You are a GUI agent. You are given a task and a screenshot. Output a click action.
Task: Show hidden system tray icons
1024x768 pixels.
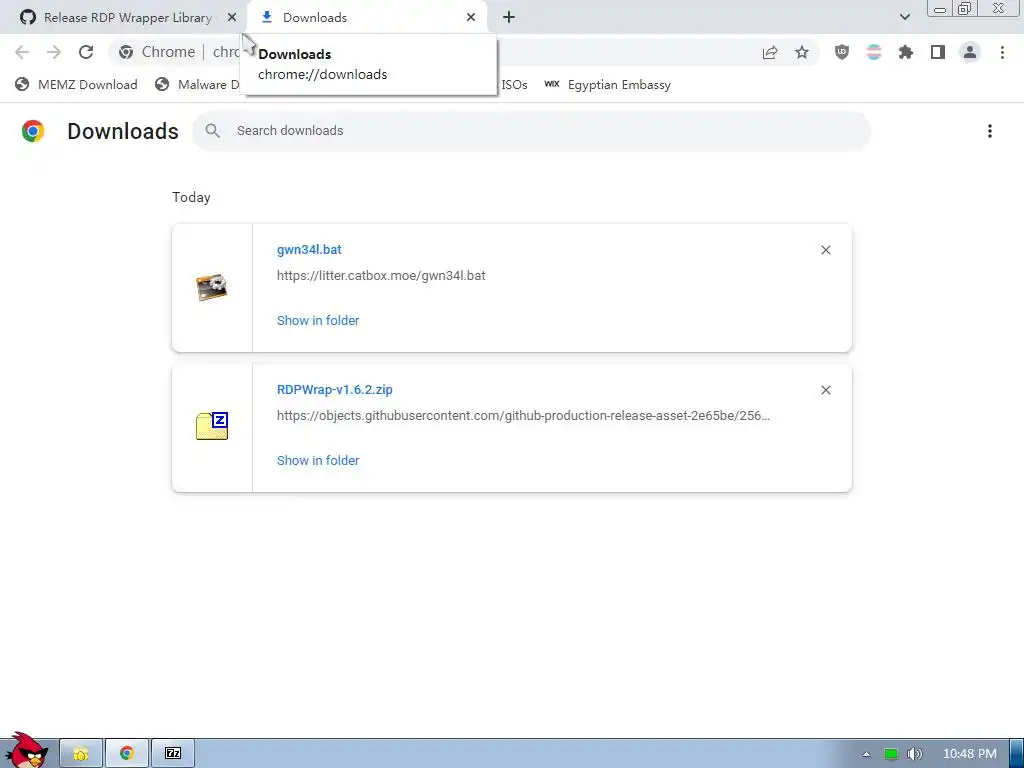click(866, 754)
